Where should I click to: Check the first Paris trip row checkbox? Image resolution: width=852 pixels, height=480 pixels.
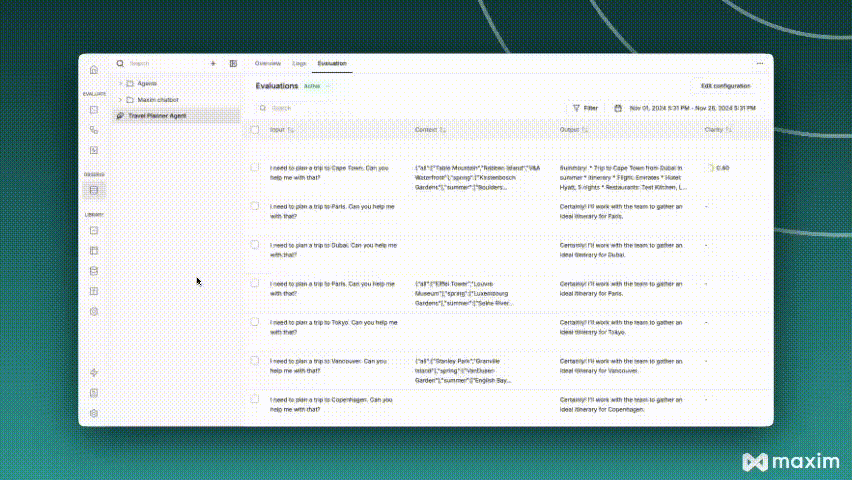point(255,206)
